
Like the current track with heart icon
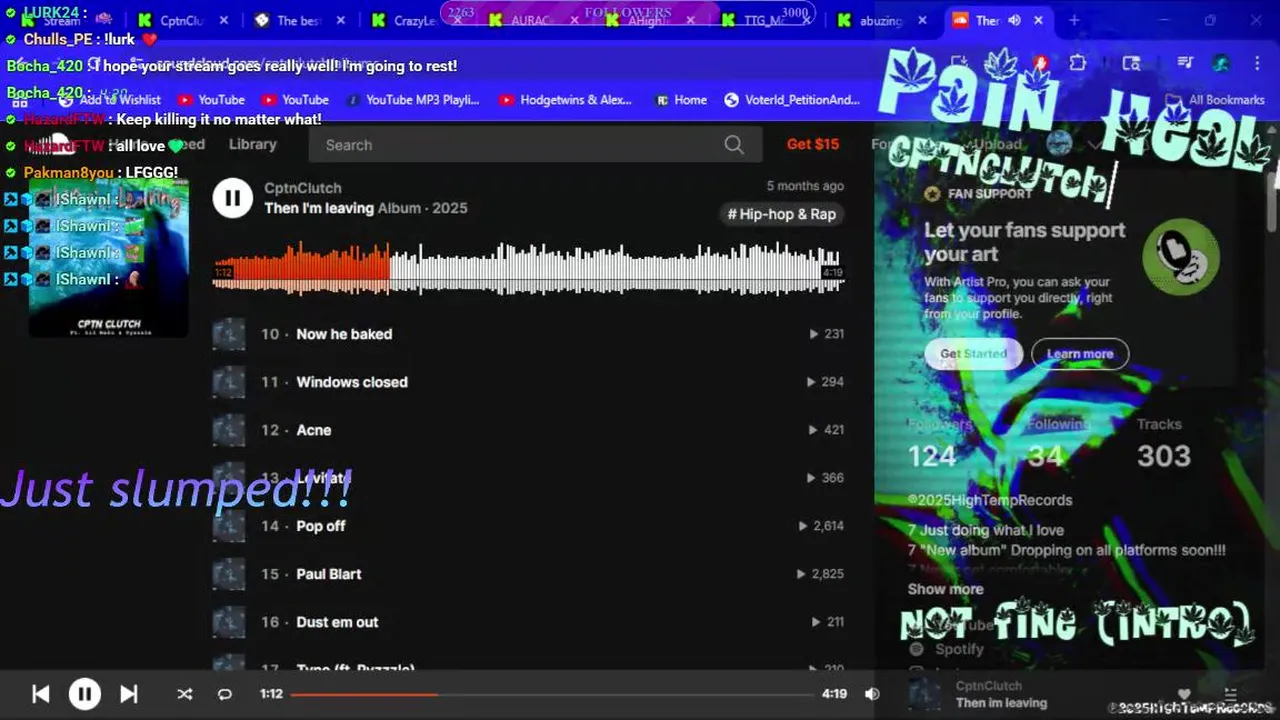point(1184,694)
